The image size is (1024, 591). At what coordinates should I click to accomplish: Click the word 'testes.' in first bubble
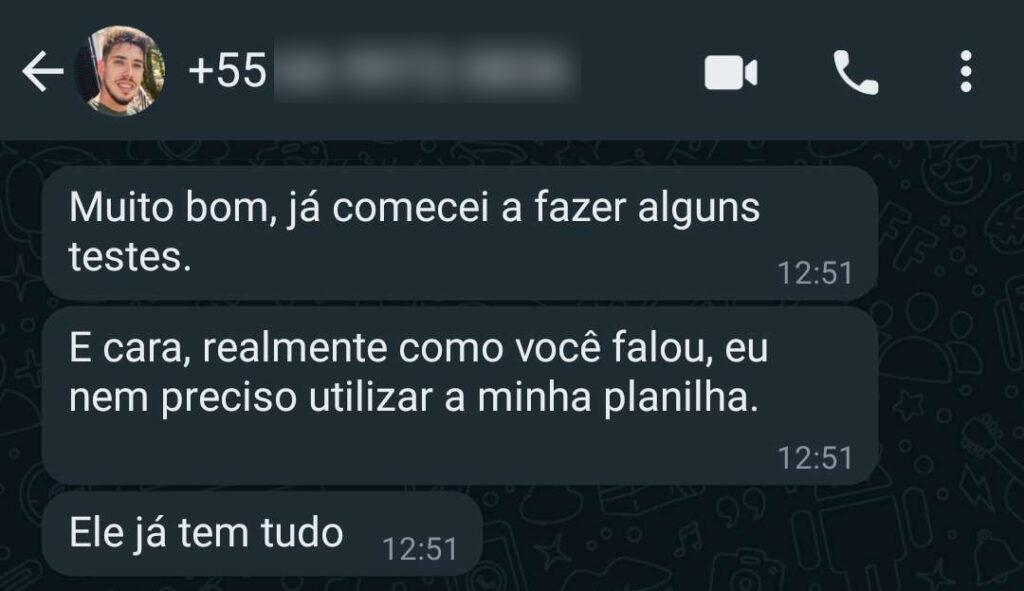130,257
